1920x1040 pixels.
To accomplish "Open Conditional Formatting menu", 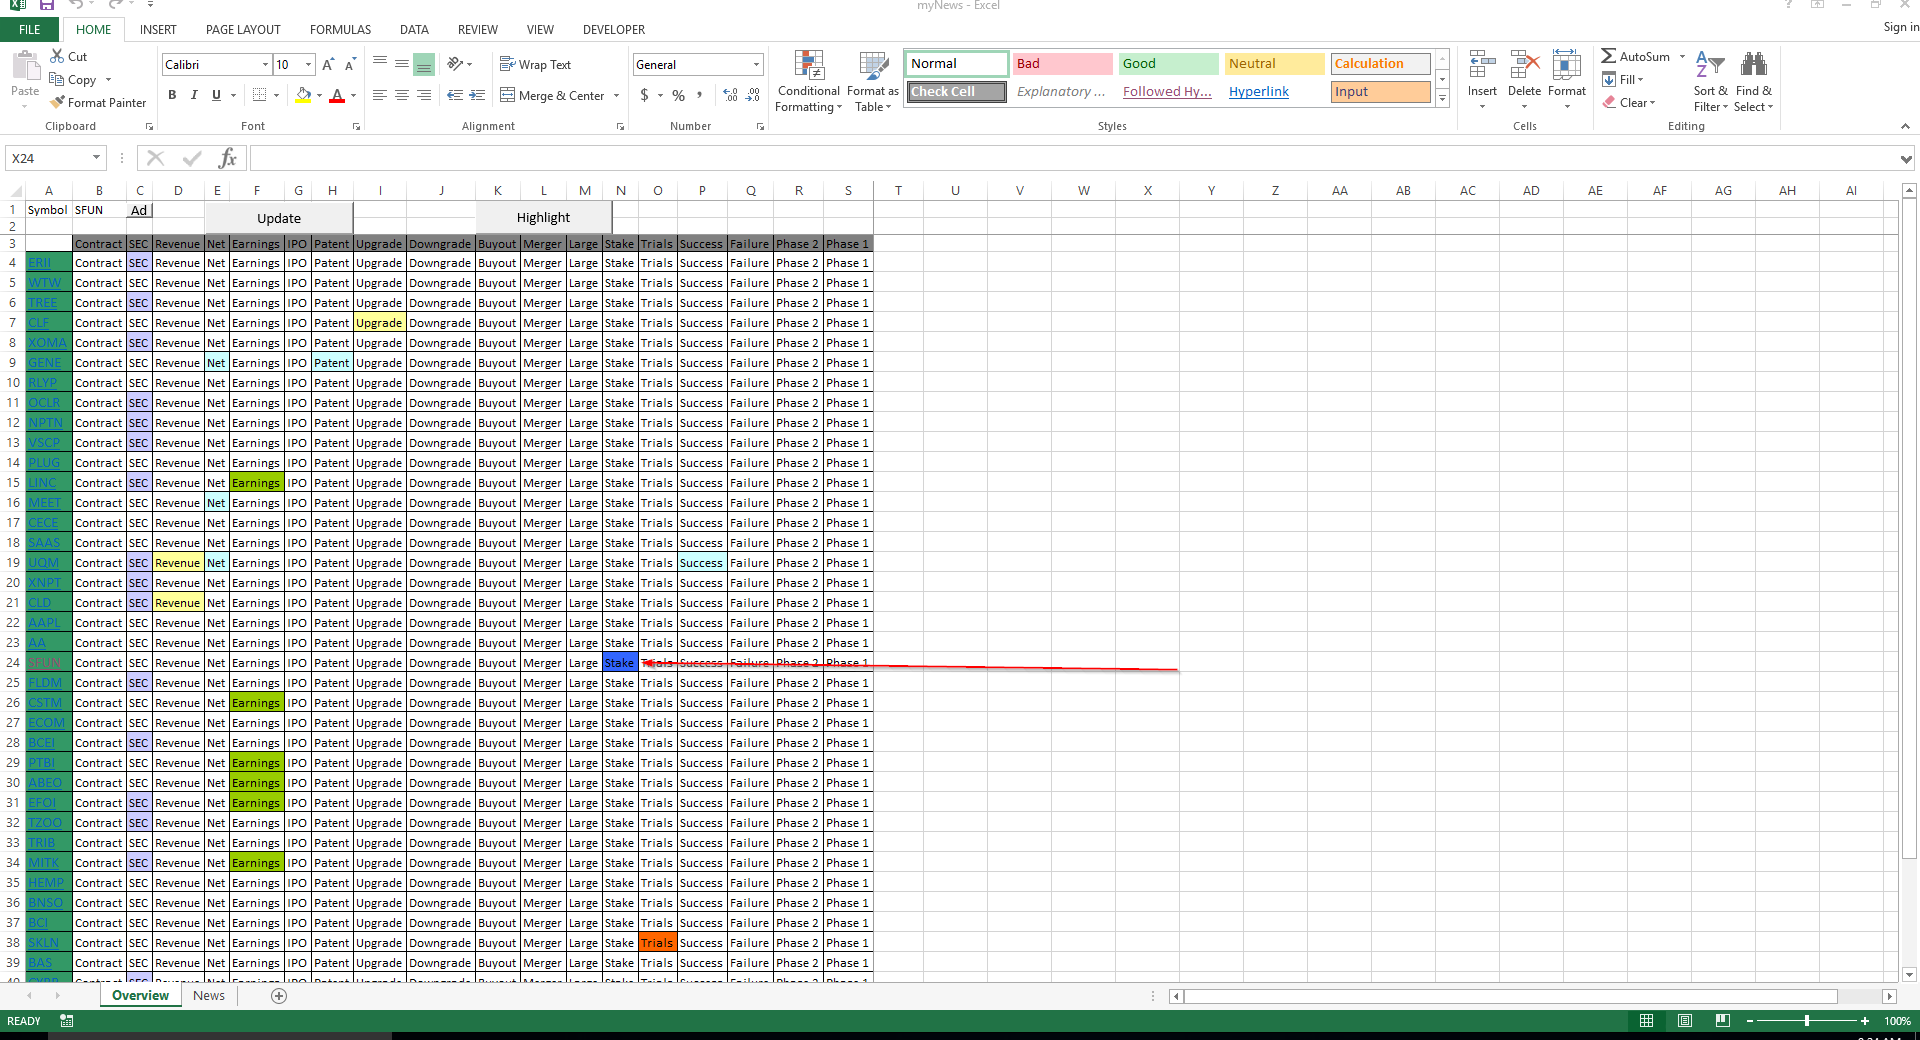I will pyautogui.click(x=808, y=82).
